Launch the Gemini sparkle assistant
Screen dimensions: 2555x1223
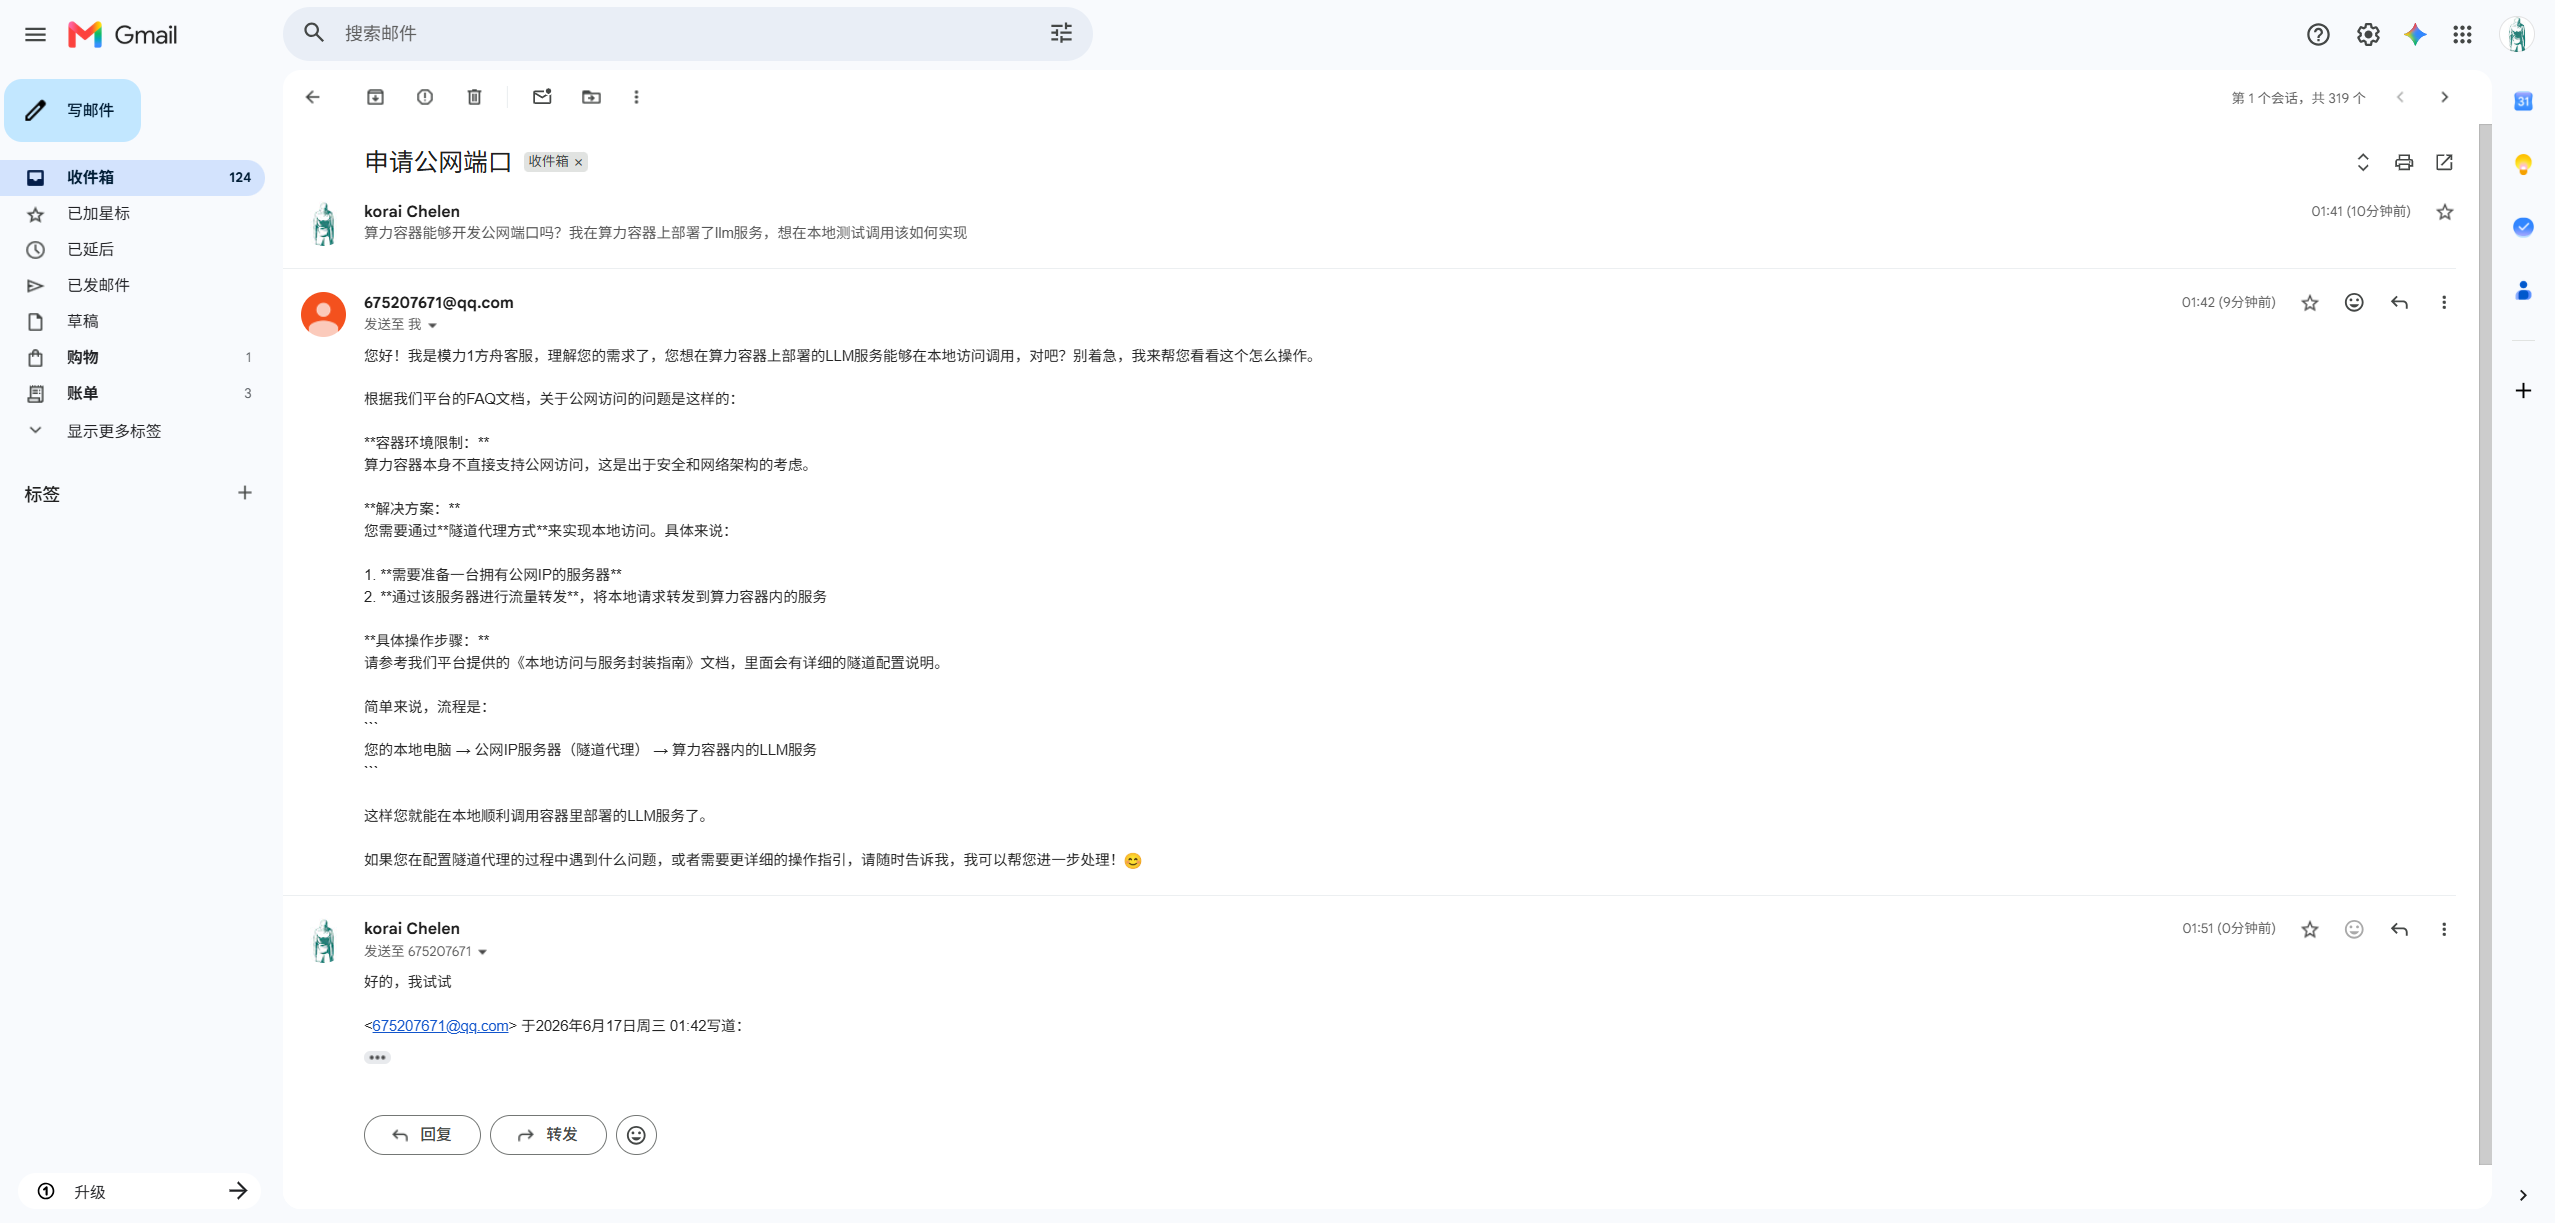[x=2415, y=35]
